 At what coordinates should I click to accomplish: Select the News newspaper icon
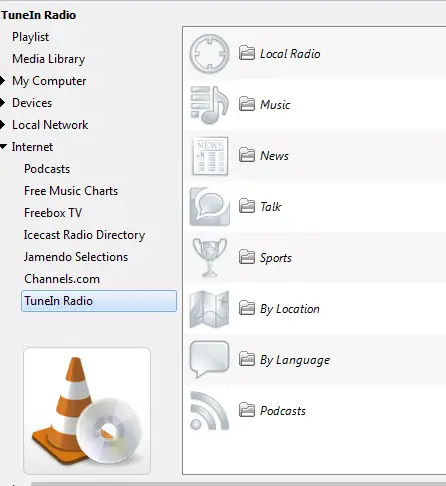point(210,156)
